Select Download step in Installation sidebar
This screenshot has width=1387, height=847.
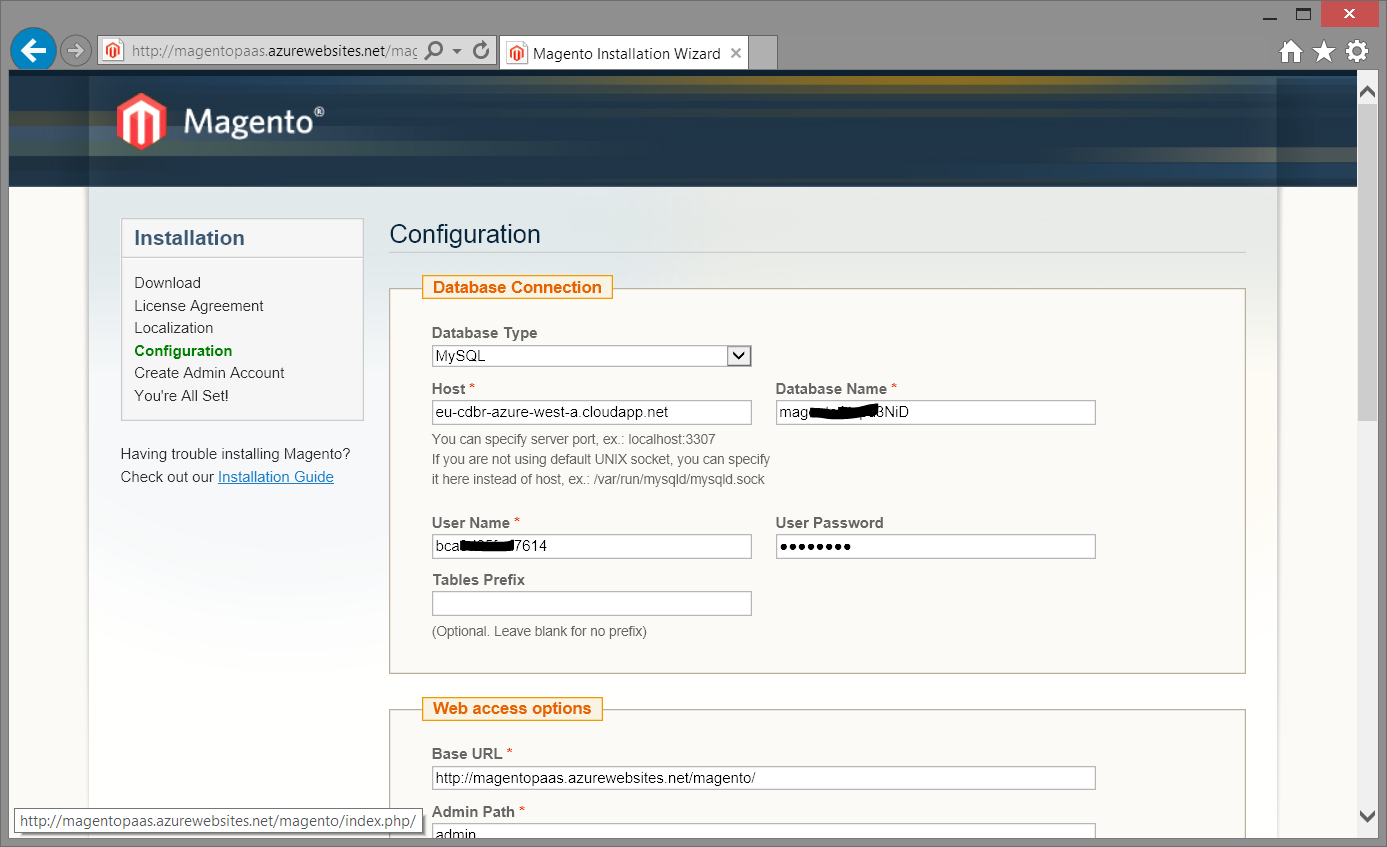(168, 283)
